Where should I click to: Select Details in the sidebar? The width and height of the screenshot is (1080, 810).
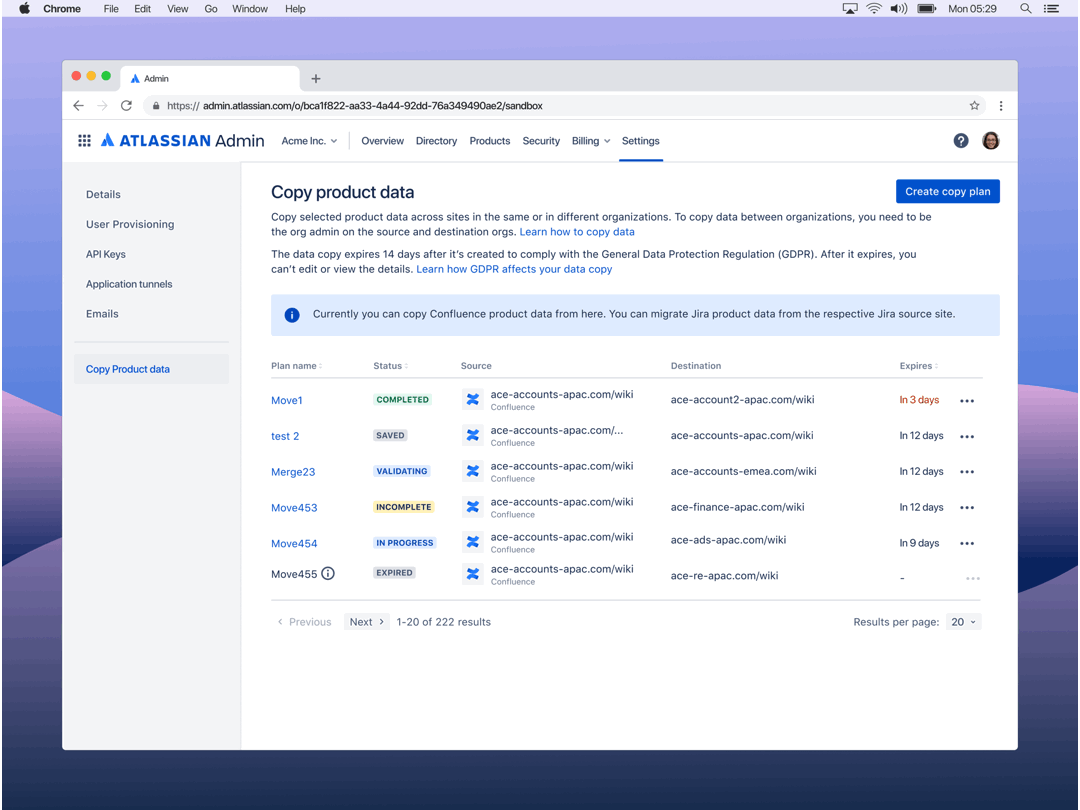(103, 194)
